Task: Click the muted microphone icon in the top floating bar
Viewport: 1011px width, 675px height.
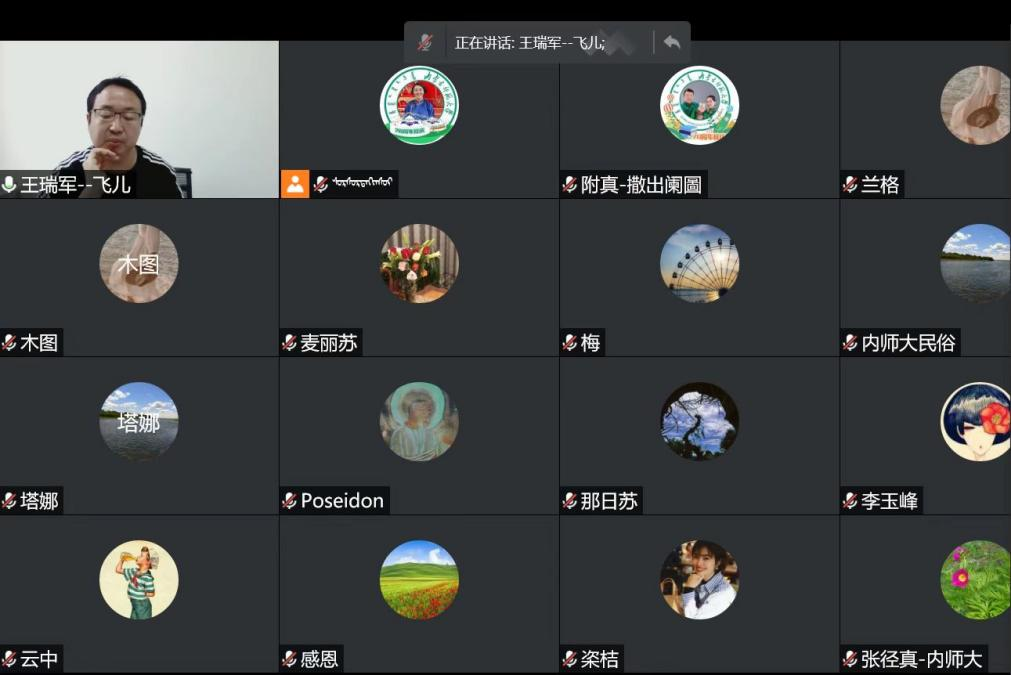Action: coord(425,42)
